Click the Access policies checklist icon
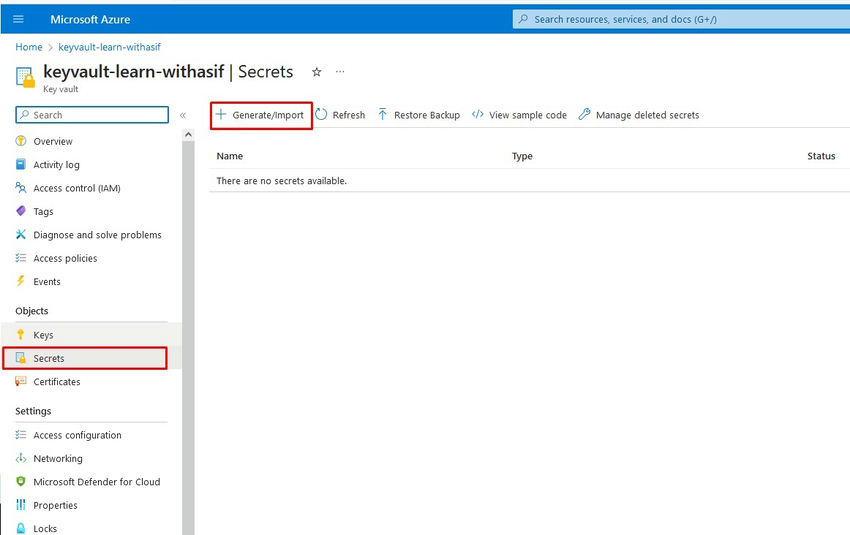Viewport: 850px width, 535px height. pyautogui.click(x=21, y=257)
